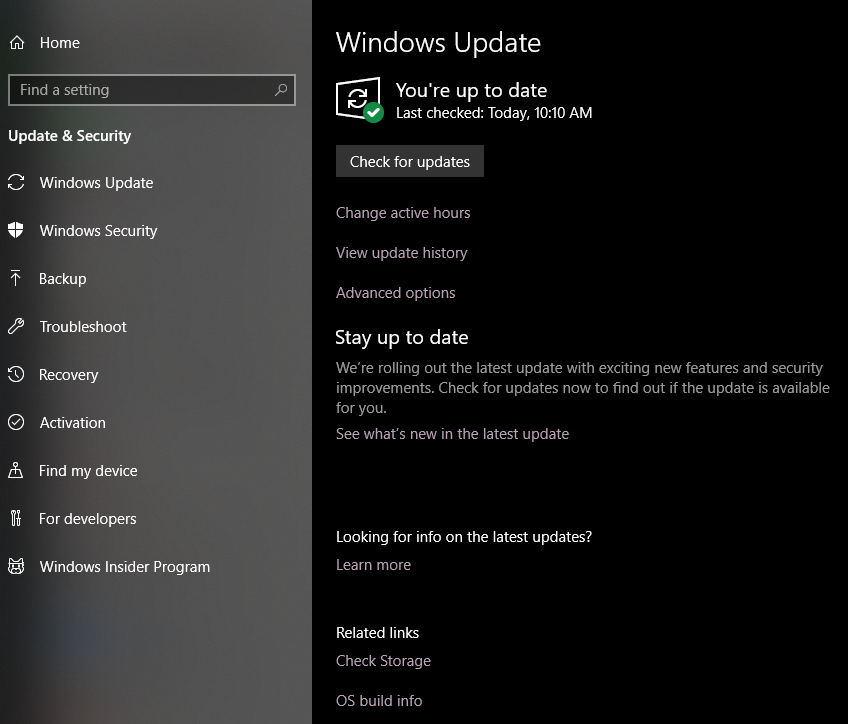Image resolution: width=848 pixels, height=724 pixels.
Task: Click the Windows Update page heading
Action: 438,43
